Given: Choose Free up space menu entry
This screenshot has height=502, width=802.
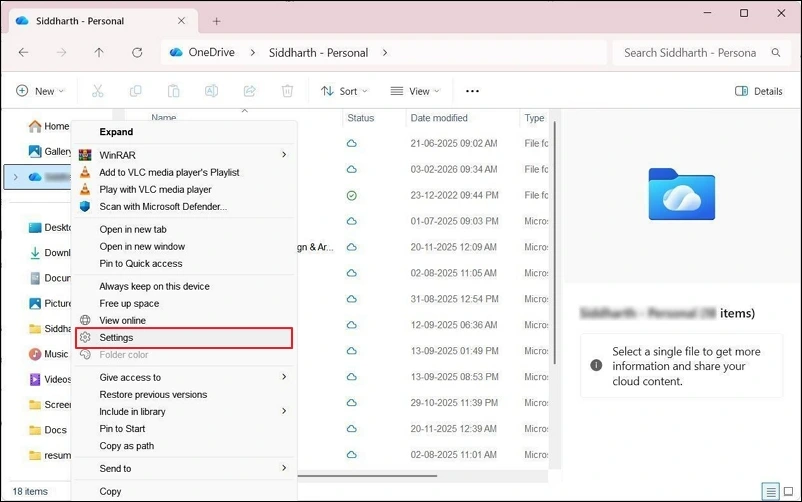Looking at the screenshot, I should tap(129, 303).
